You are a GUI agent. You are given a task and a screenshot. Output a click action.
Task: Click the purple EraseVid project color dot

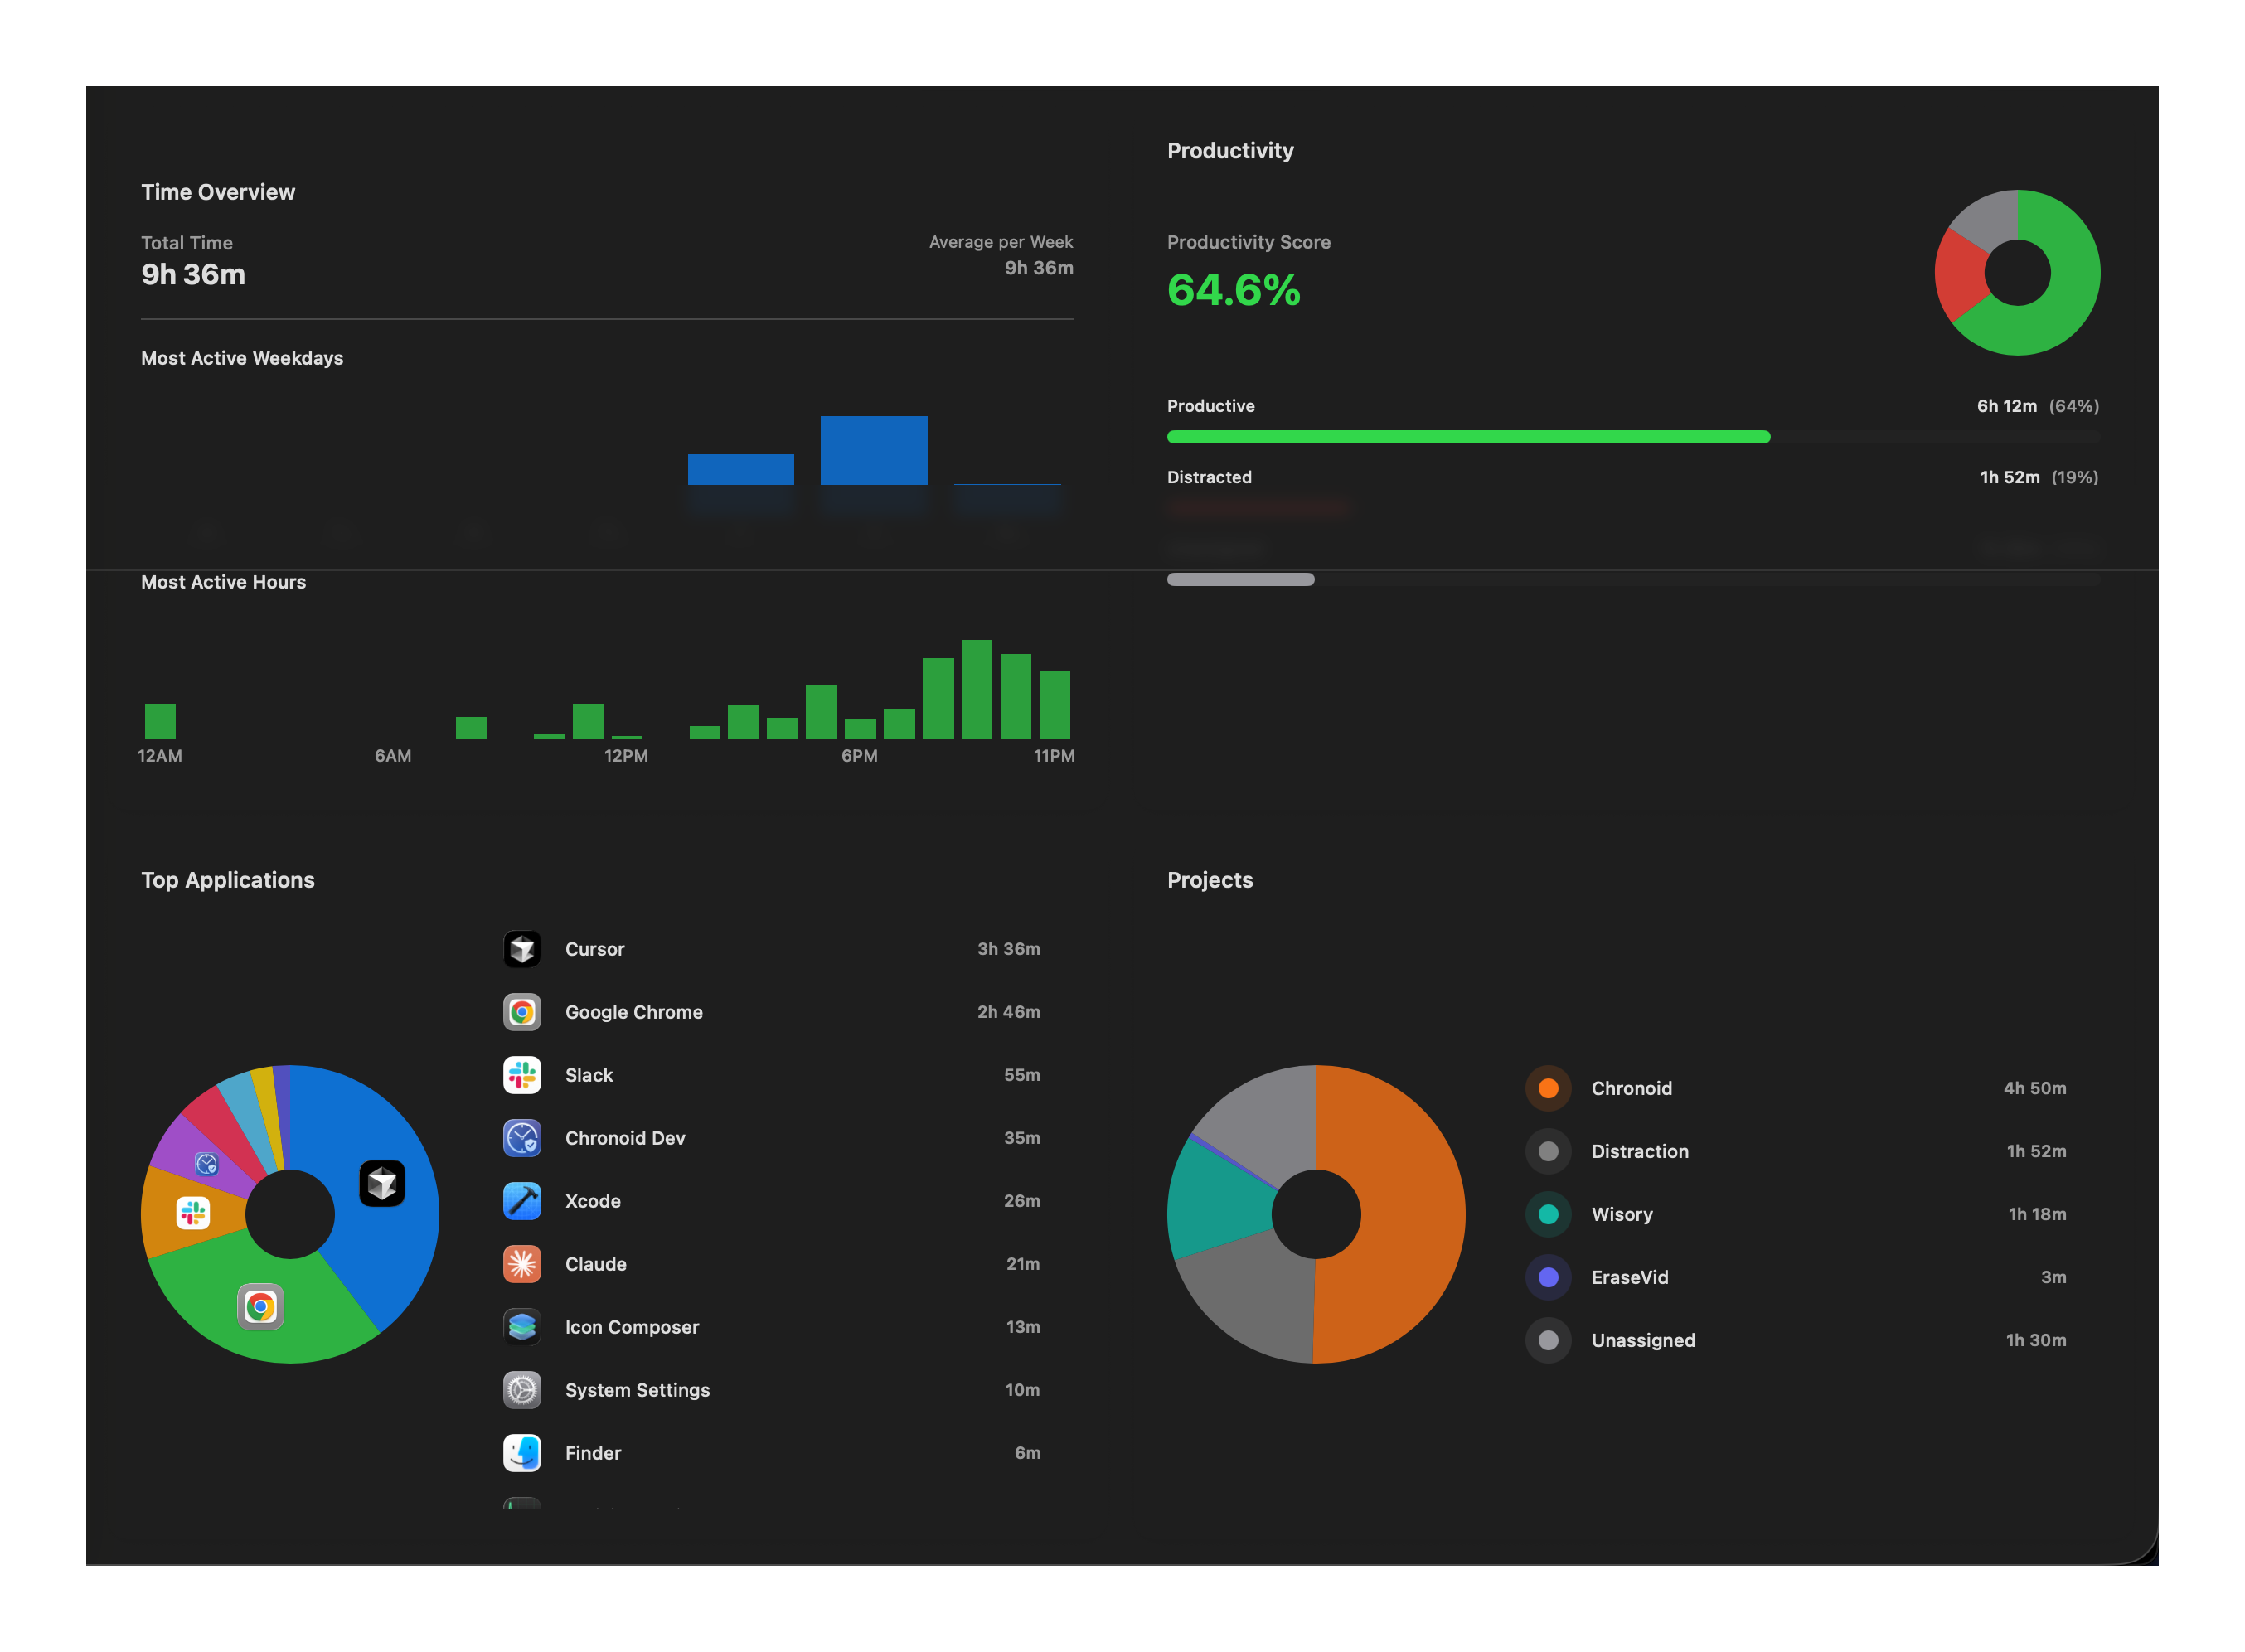coord(1548,1277)
